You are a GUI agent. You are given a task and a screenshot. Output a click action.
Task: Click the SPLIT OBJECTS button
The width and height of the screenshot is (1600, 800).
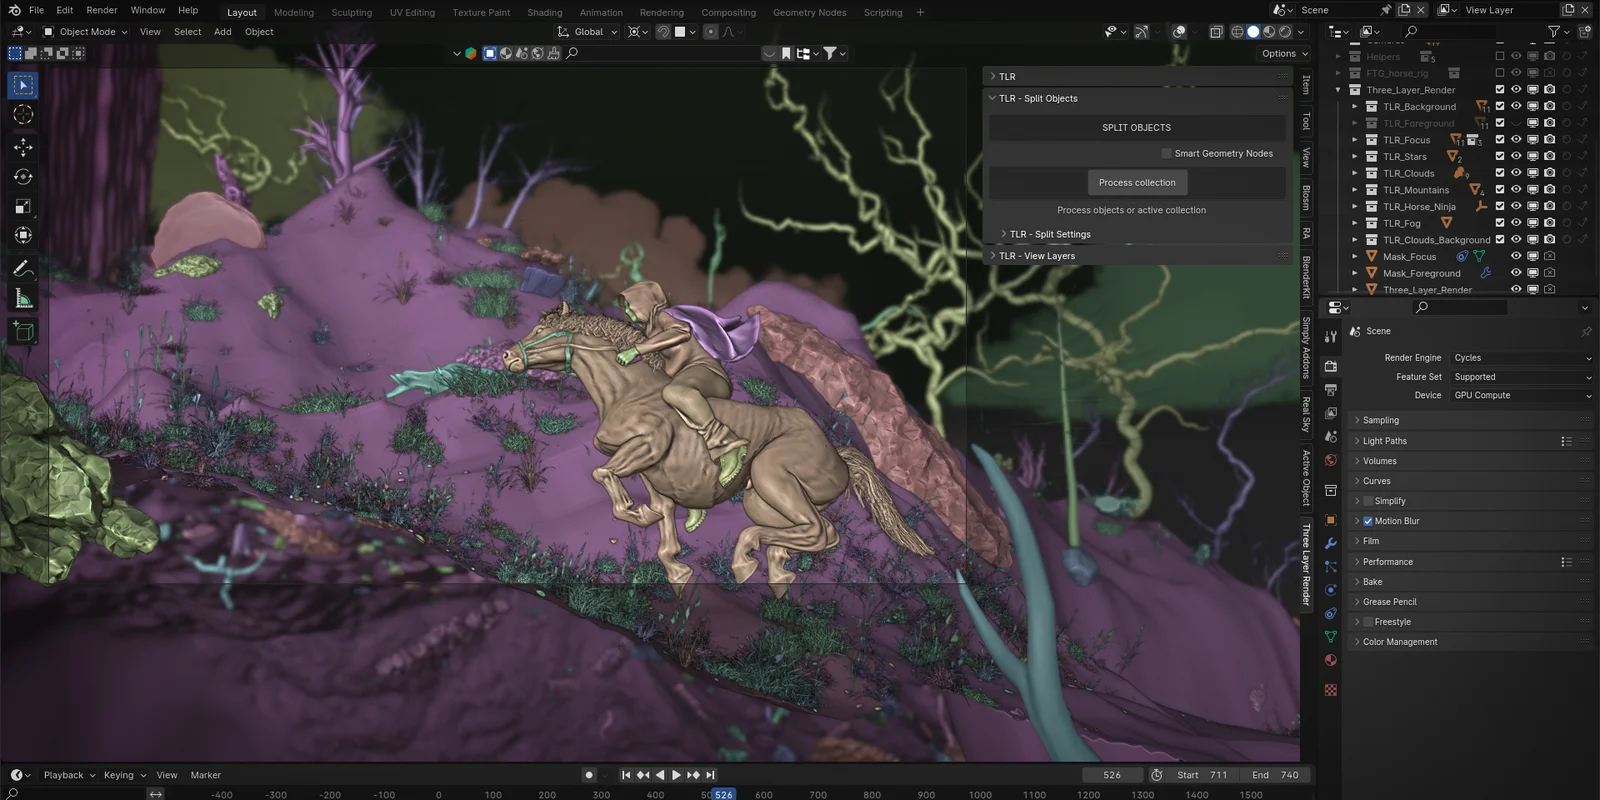[x=1137, y=128]
